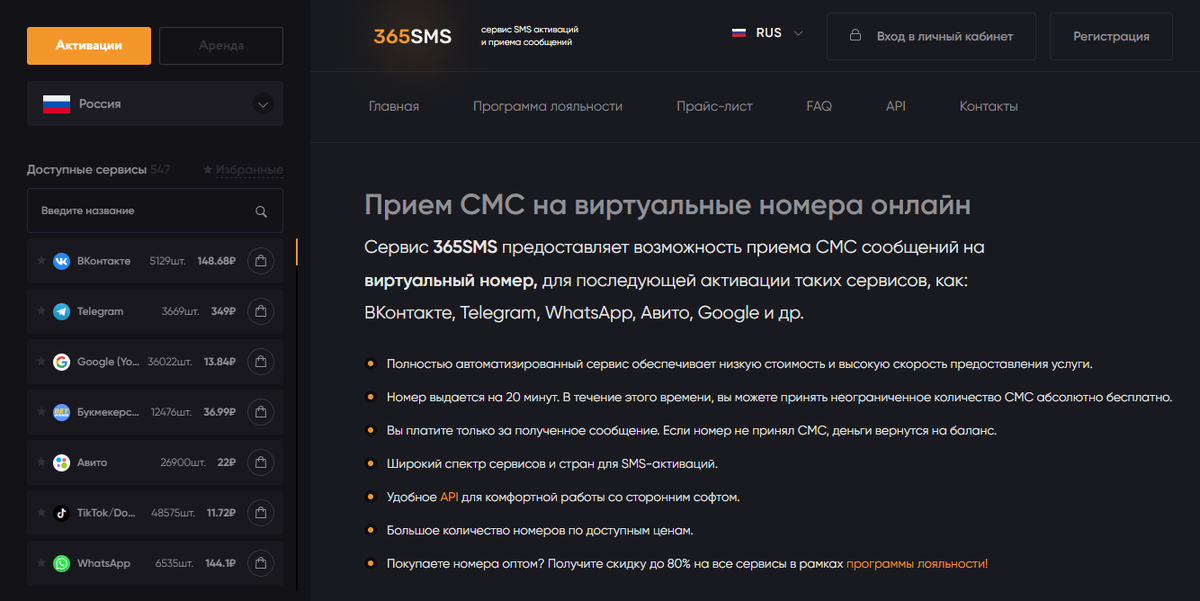Follow the orange API link in bullet list
Screen dimensions: 1200x601
click(449, 497)
